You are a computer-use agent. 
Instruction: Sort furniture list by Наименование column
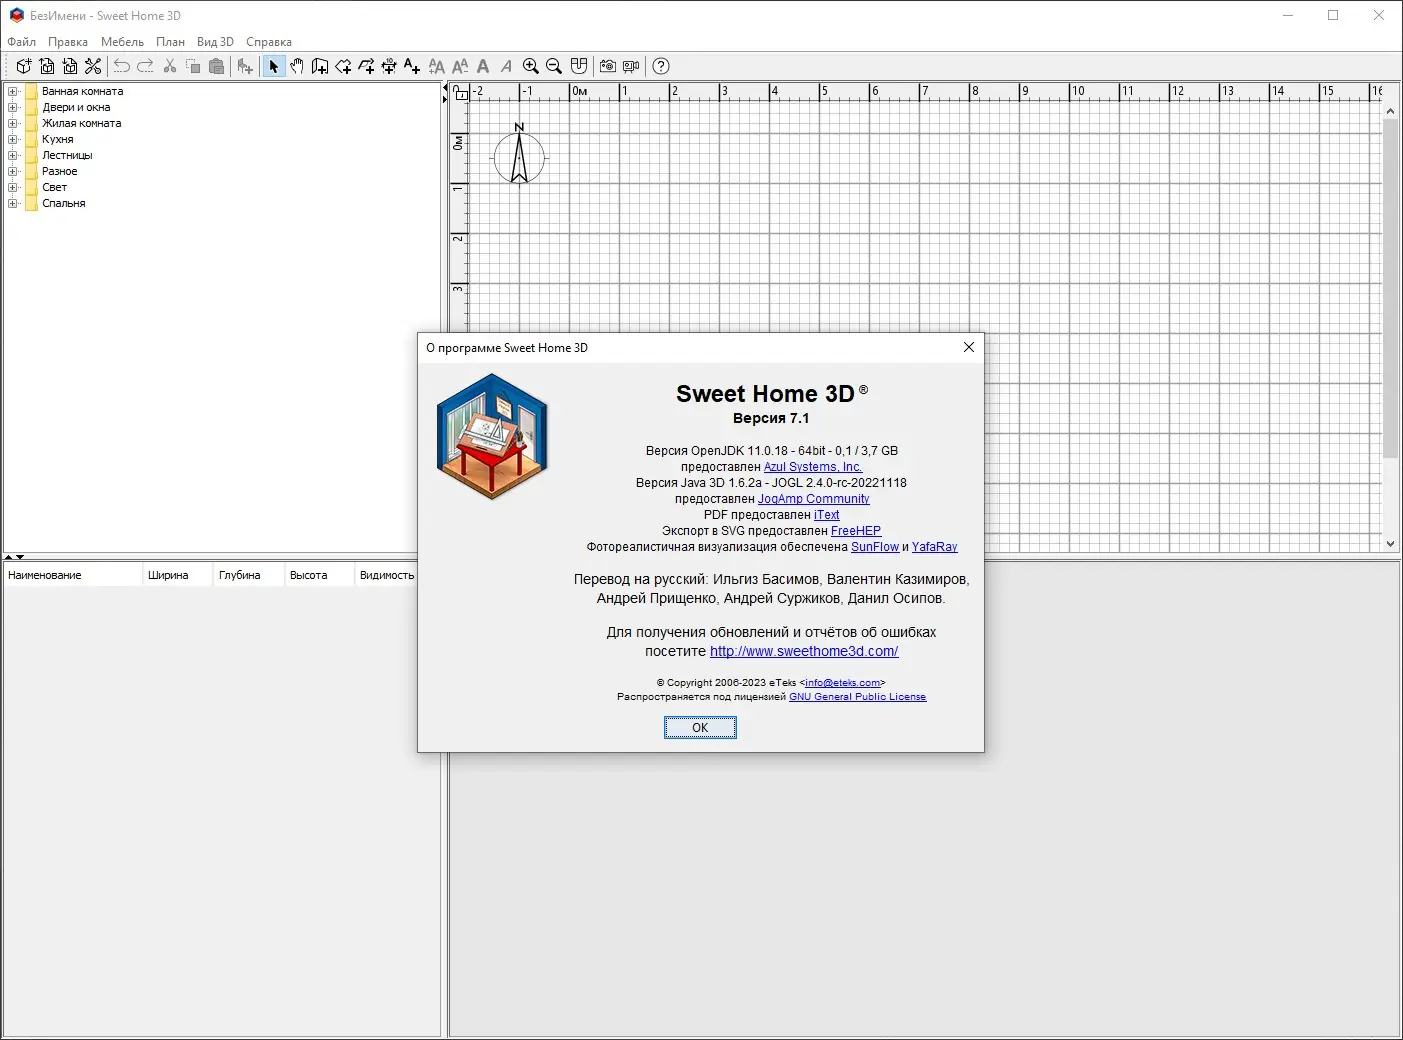[73, 575]
